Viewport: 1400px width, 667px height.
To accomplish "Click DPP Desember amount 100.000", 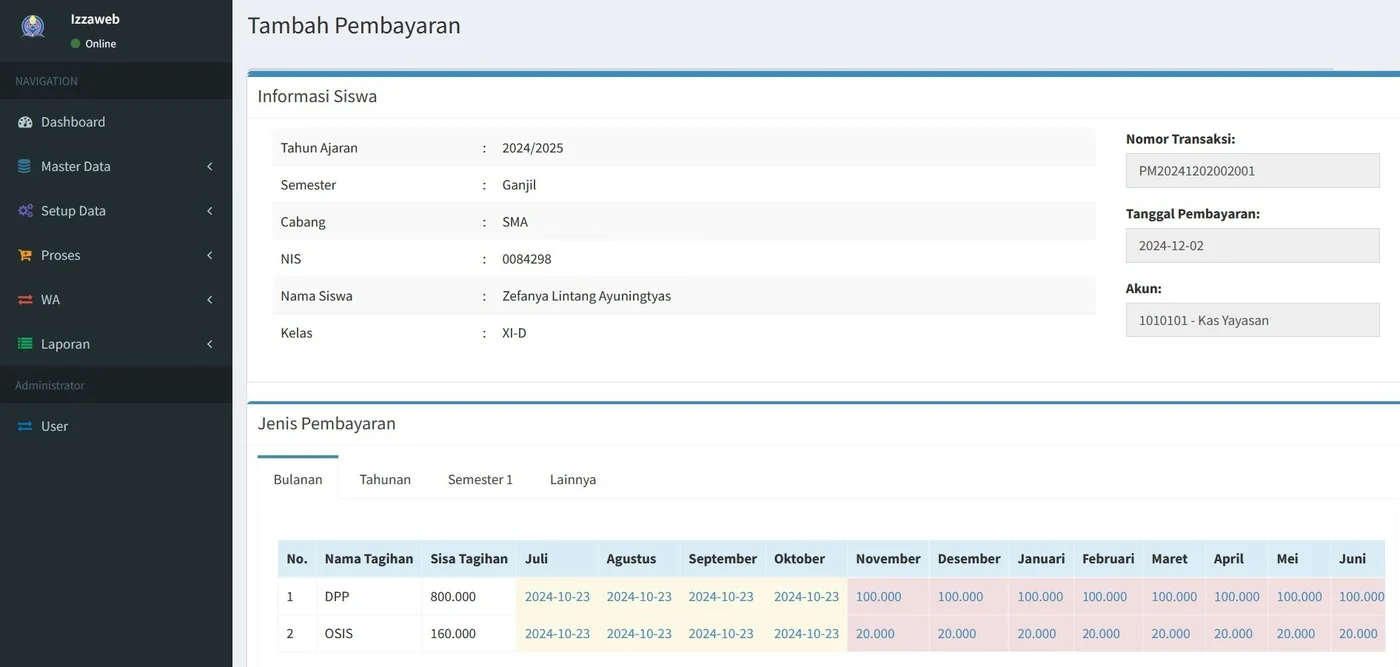I will 960,597.
